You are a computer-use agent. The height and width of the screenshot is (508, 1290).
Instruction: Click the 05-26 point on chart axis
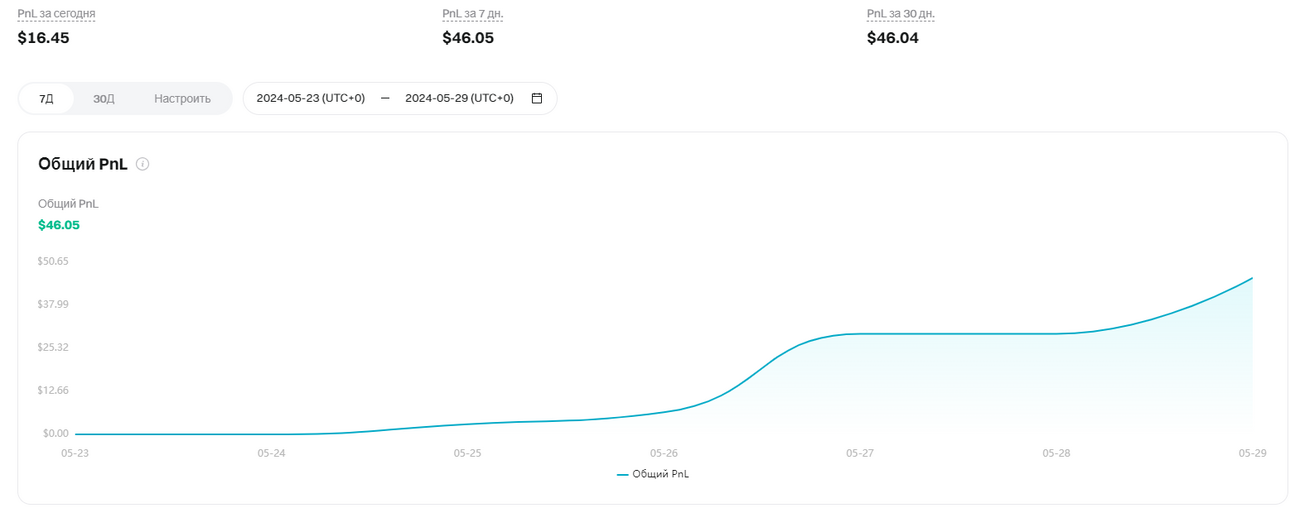[x=664, y=453]
